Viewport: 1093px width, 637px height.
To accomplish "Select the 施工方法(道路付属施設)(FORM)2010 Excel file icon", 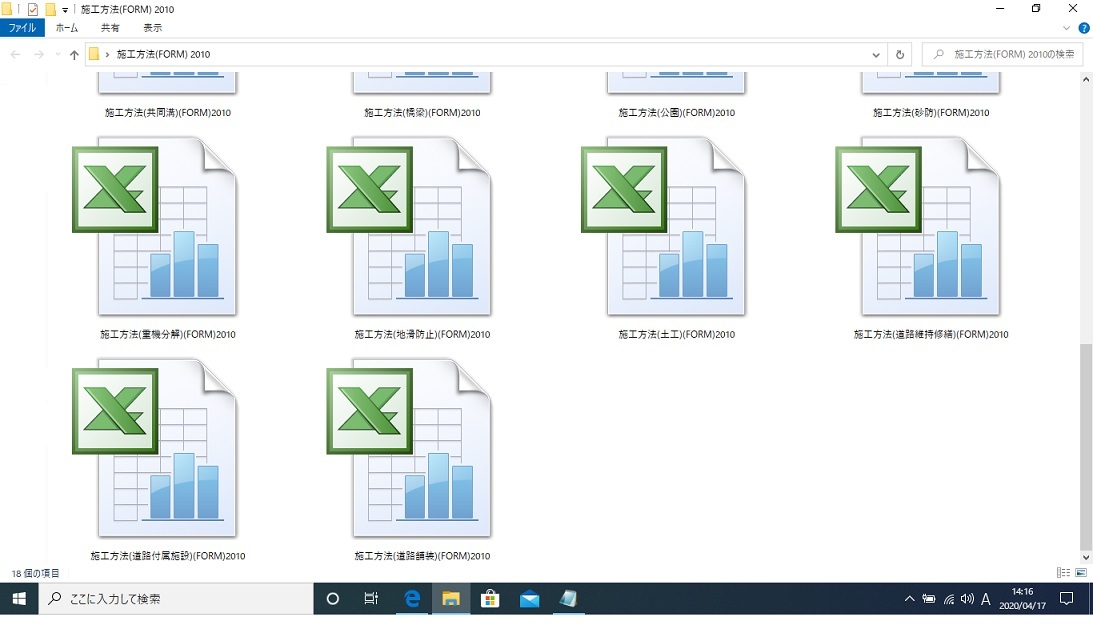I will pos(155,448).
